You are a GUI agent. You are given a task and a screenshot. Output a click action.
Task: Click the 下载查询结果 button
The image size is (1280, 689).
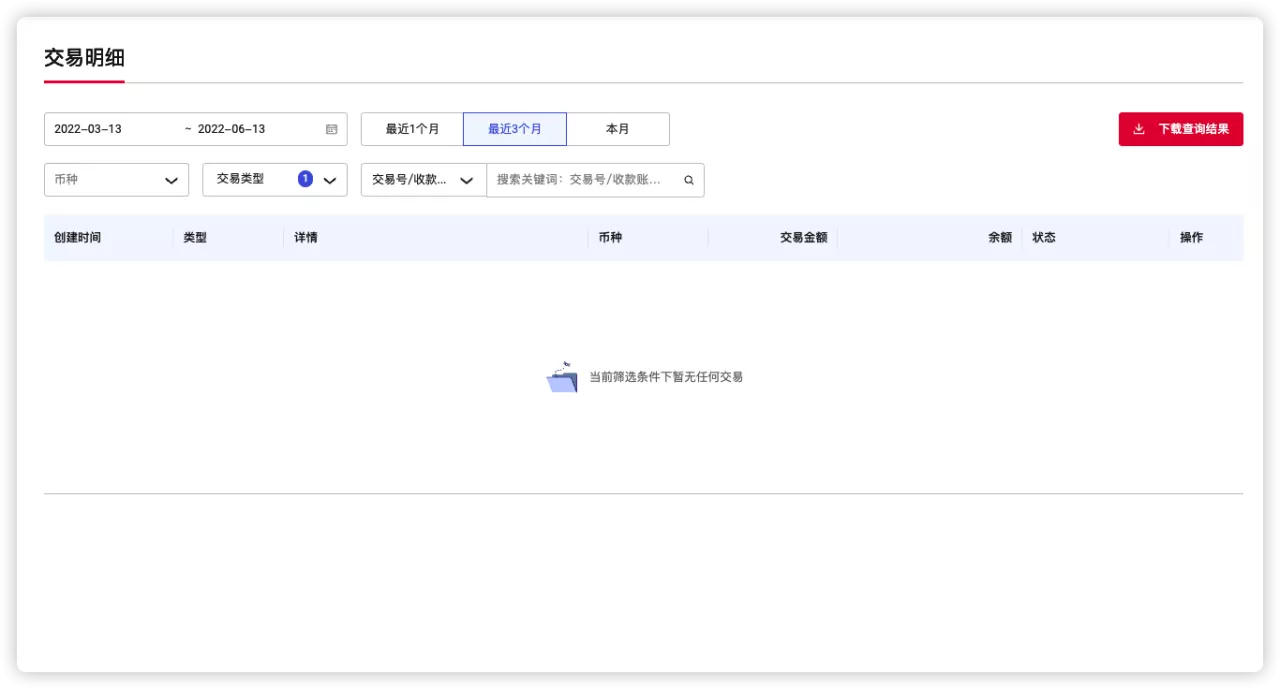pos(1181,129)
